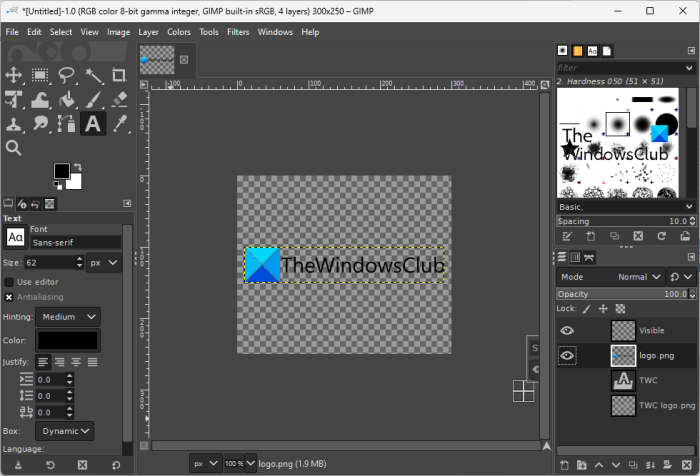This screenshot has height=476, width=700.
Task: Open the Filters menu
Action: coord(238,32)
